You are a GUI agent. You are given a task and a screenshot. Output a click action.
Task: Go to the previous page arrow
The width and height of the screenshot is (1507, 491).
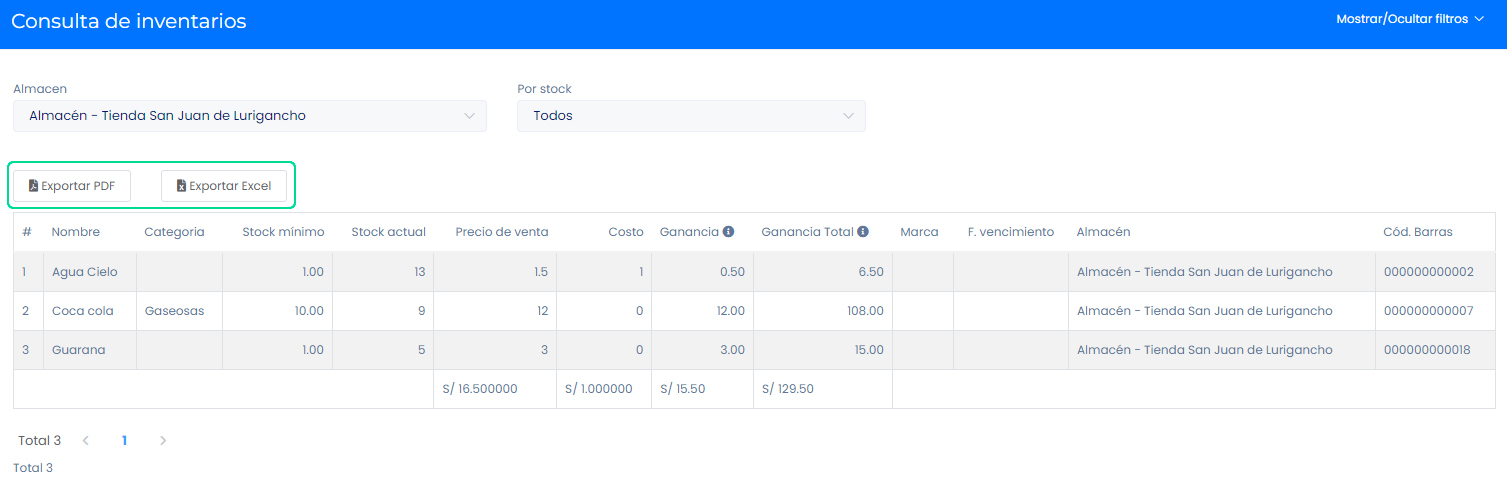tap(86, 441)
